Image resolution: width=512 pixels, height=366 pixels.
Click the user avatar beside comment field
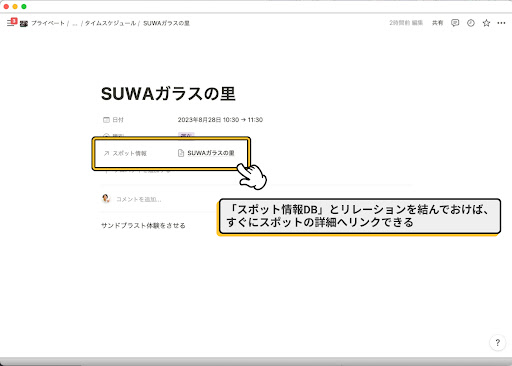[x=106, y=199]
